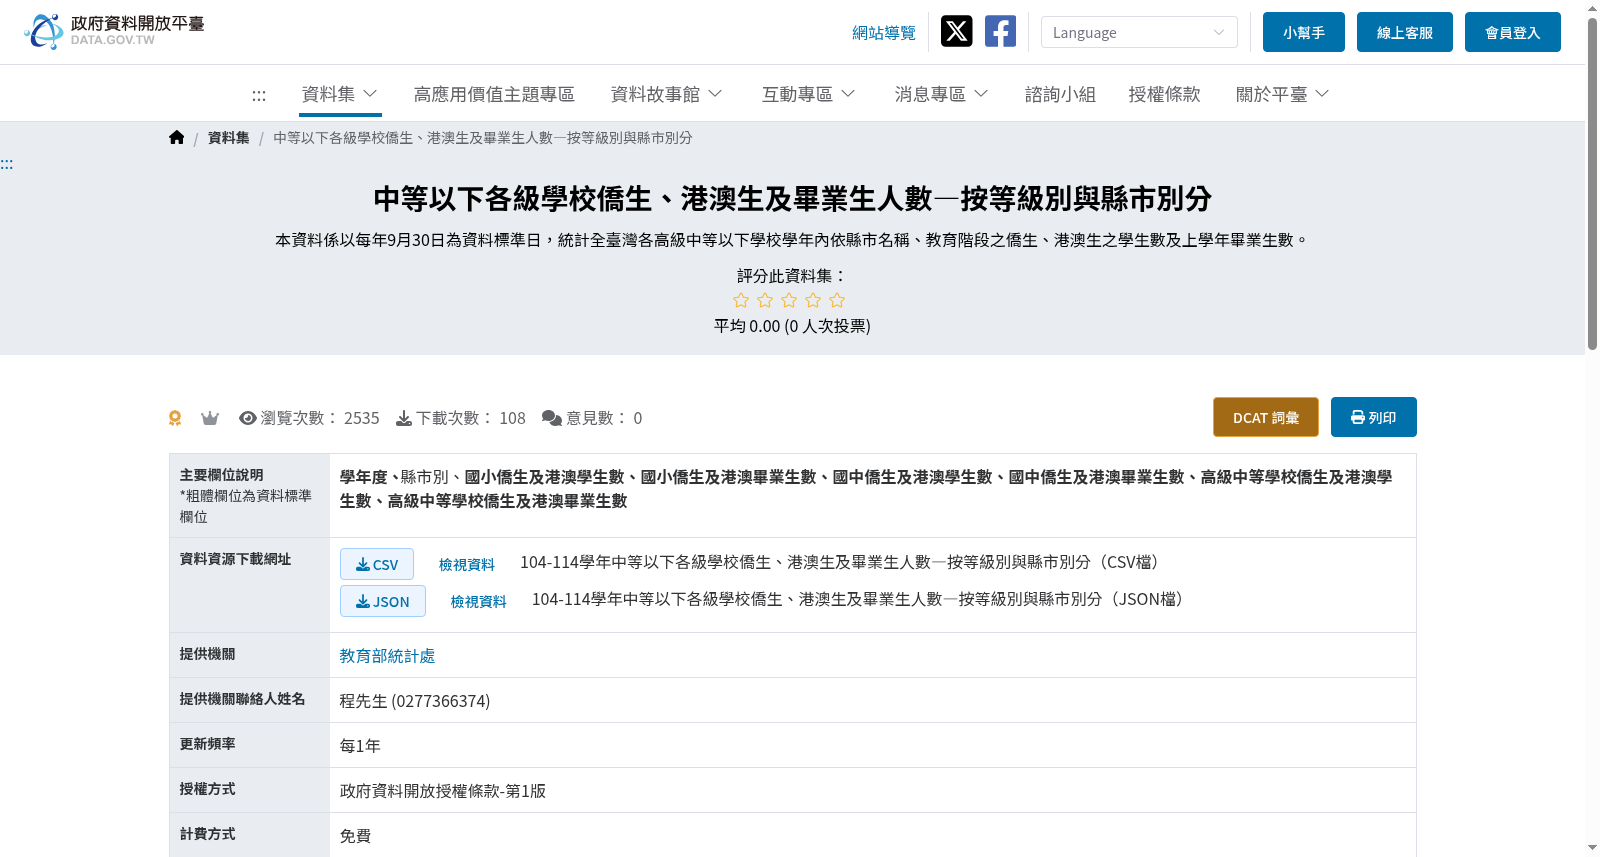1600x857 pixels.
Task: Click the DCAT 詞彙 button
Action: click(x=1265, y=417)
